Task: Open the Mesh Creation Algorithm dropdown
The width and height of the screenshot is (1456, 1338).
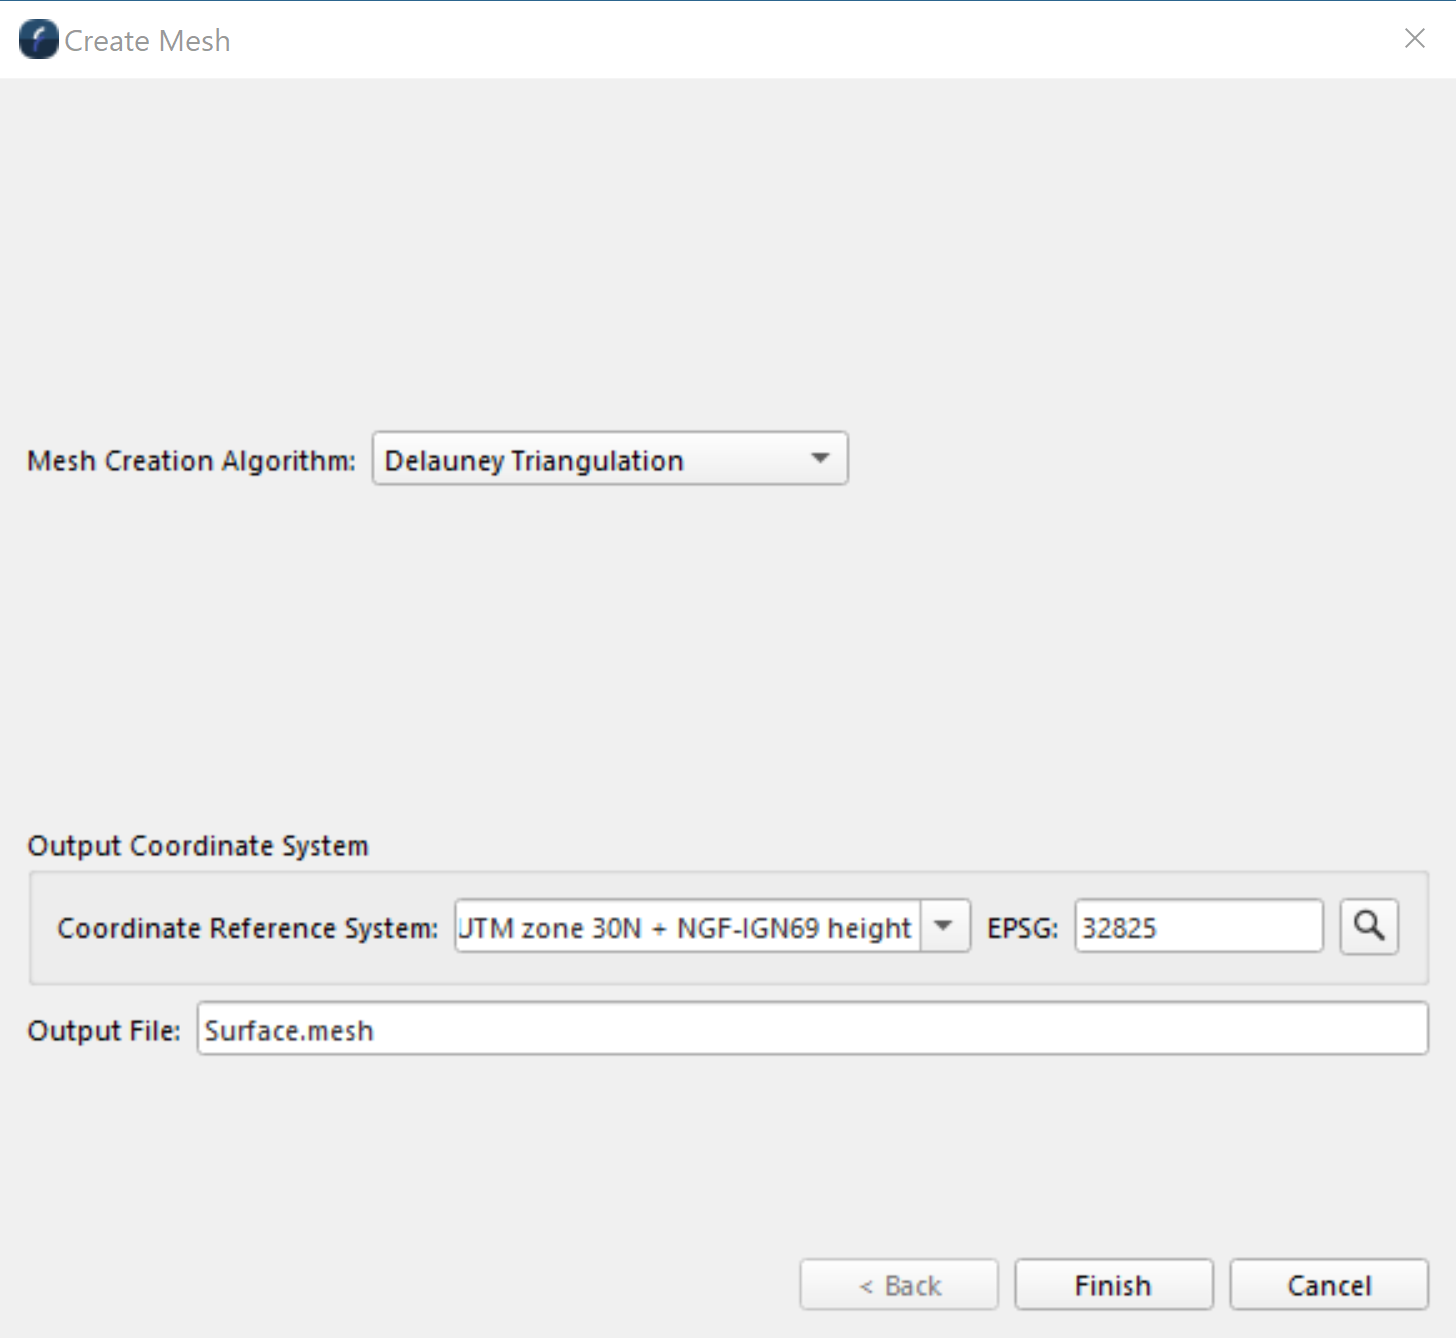Action: pyautogui.click(x=609, y=459)
